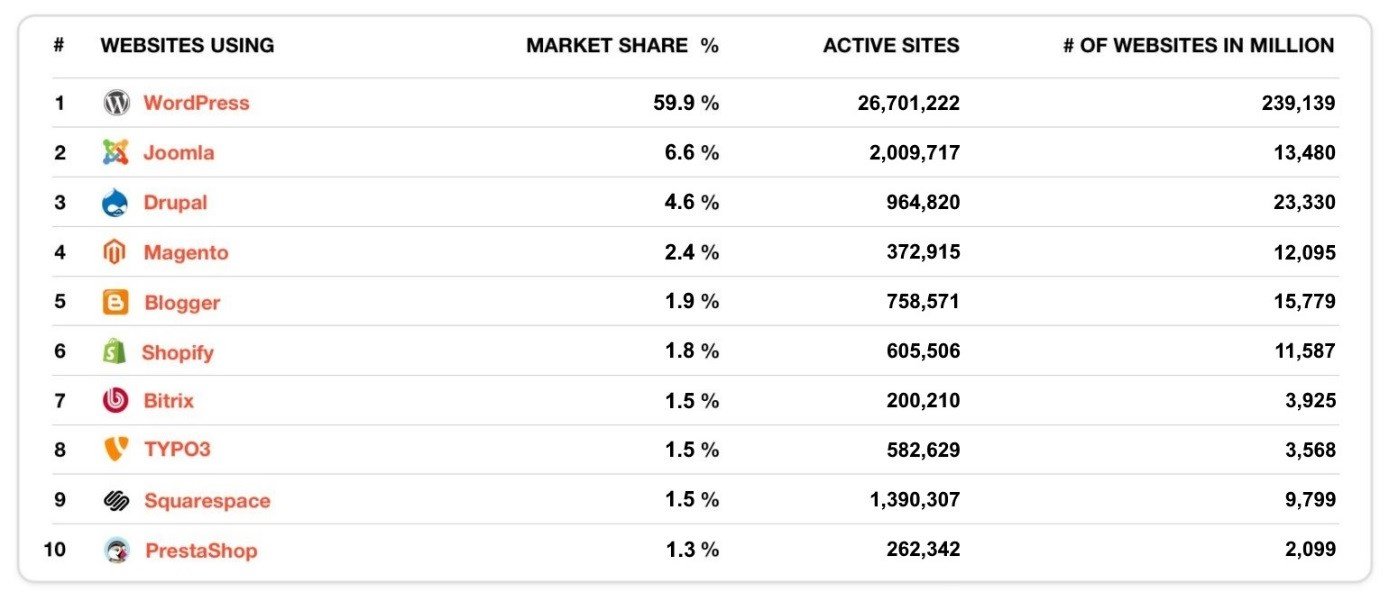Click the TYPO3 logo icon
The image size is (1389, 601).
[x=116, y=450]
